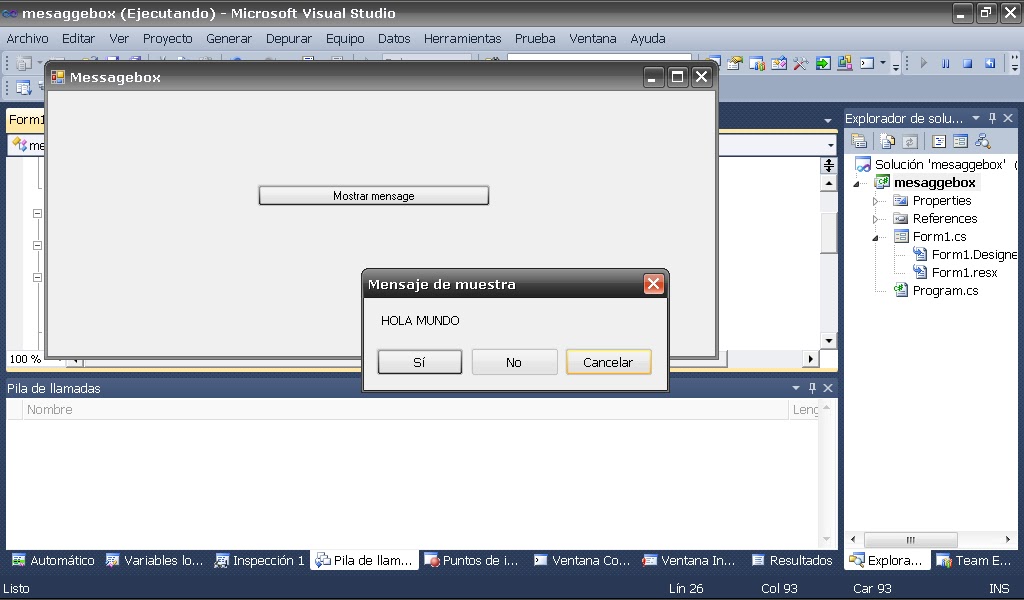
Task: Click the Show All Files icon
Action: tap(888, 141)
